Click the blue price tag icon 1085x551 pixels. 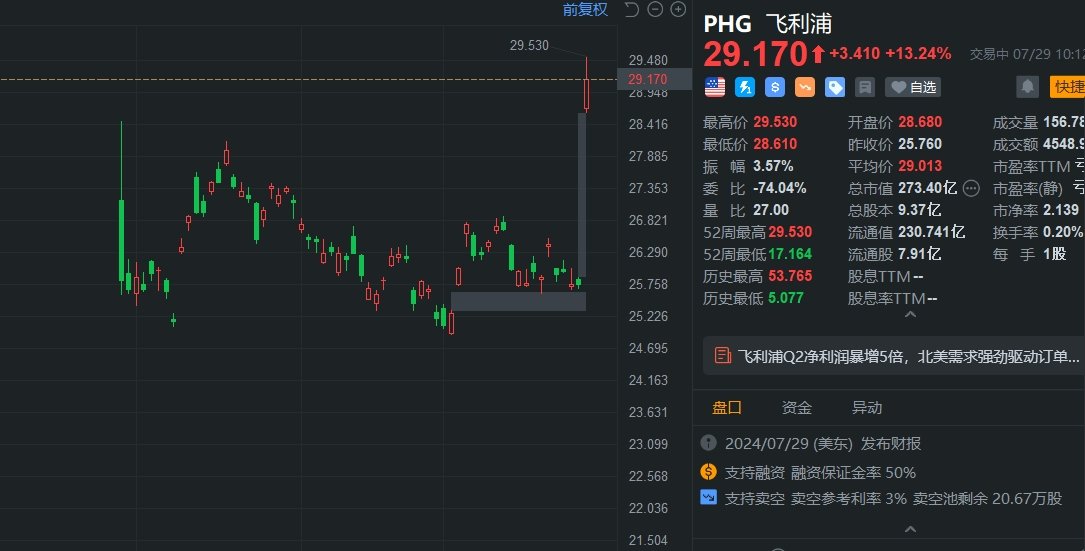pos(835,87)
